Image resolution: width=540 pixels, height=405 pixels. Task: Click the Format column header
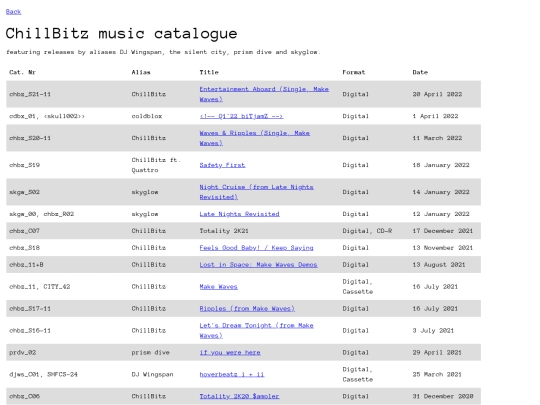(x=353, y=72)
